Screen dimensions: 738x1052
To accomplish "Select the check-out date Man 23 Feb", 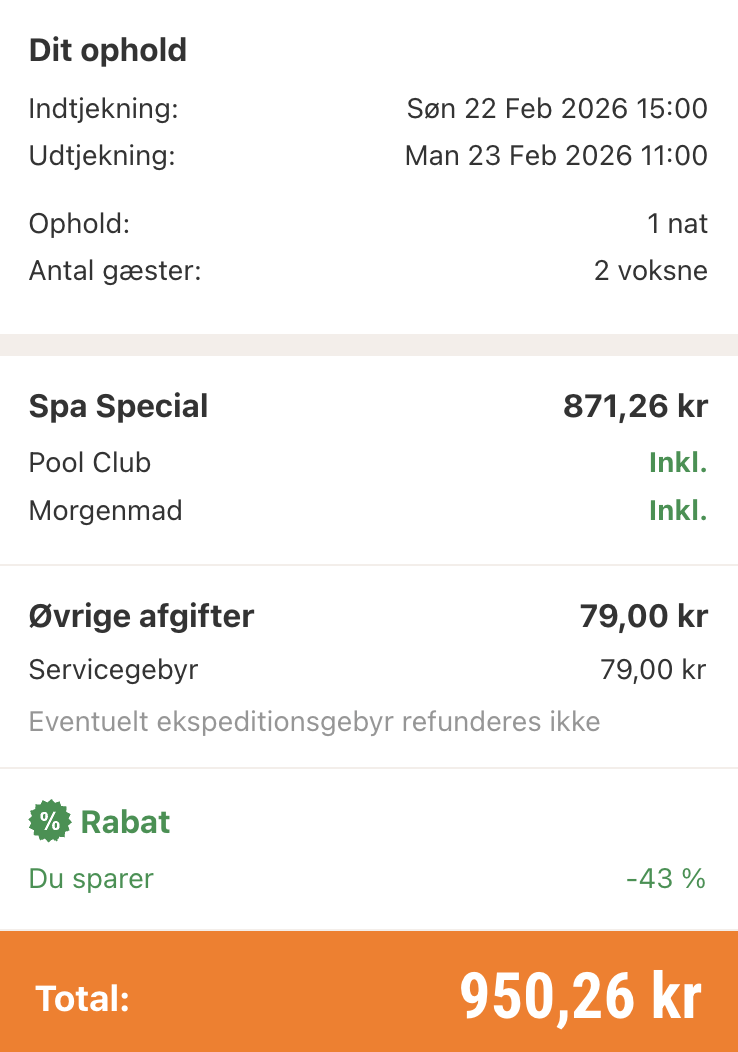I will click(555, 156).
